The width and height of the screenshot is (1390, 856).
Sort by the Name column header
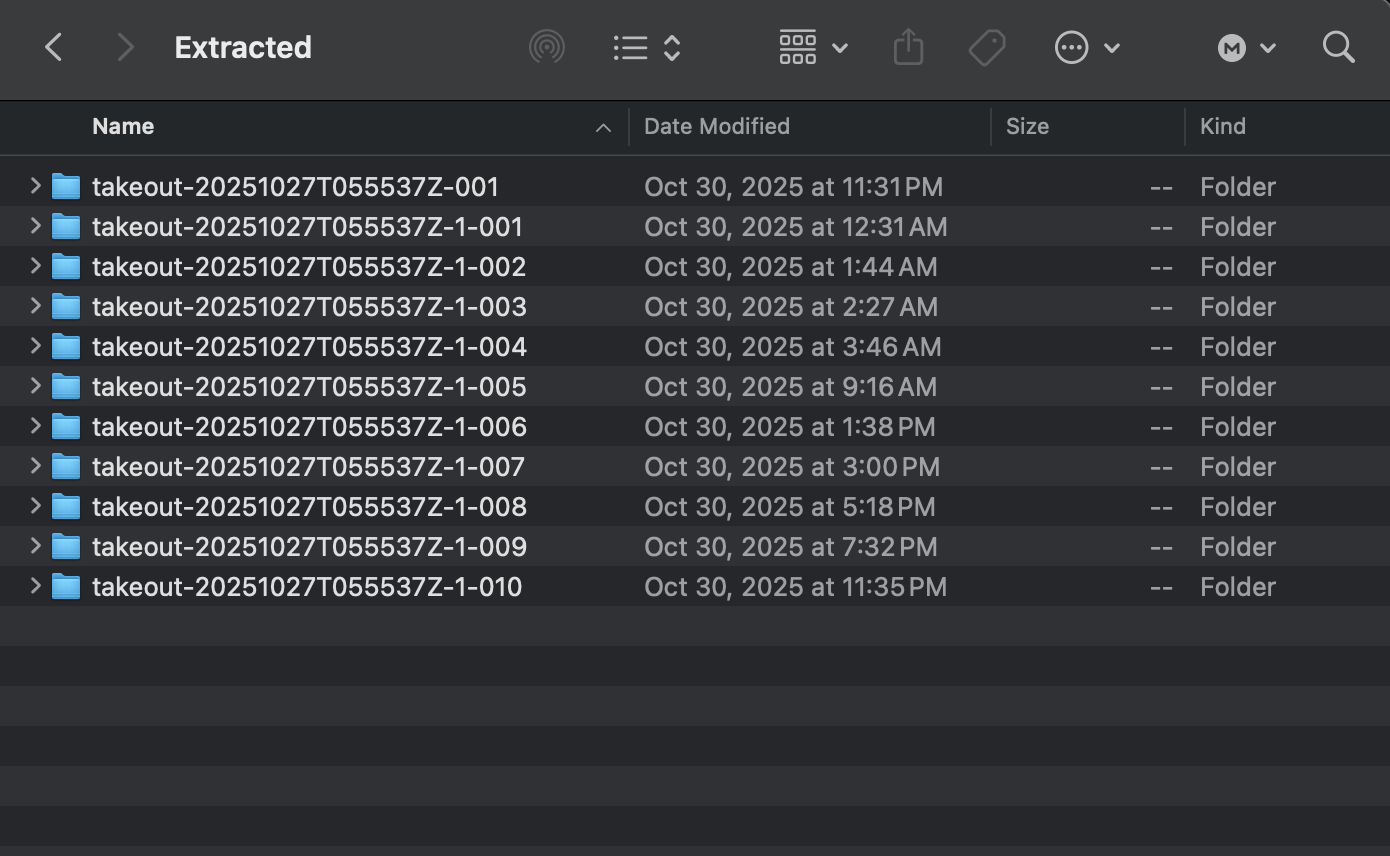point(123,126)
